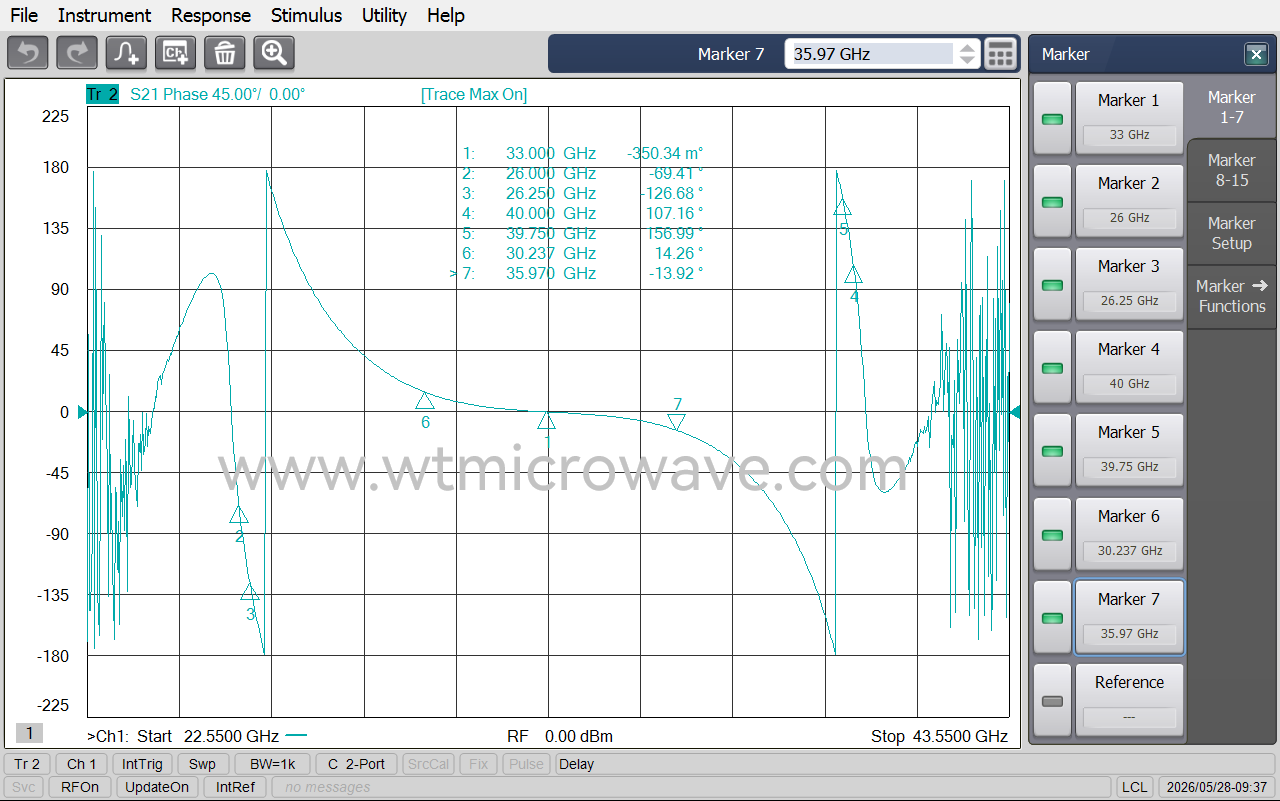
Task: Click the S21 Phase trace title
Action: click(x=218, y=95)
